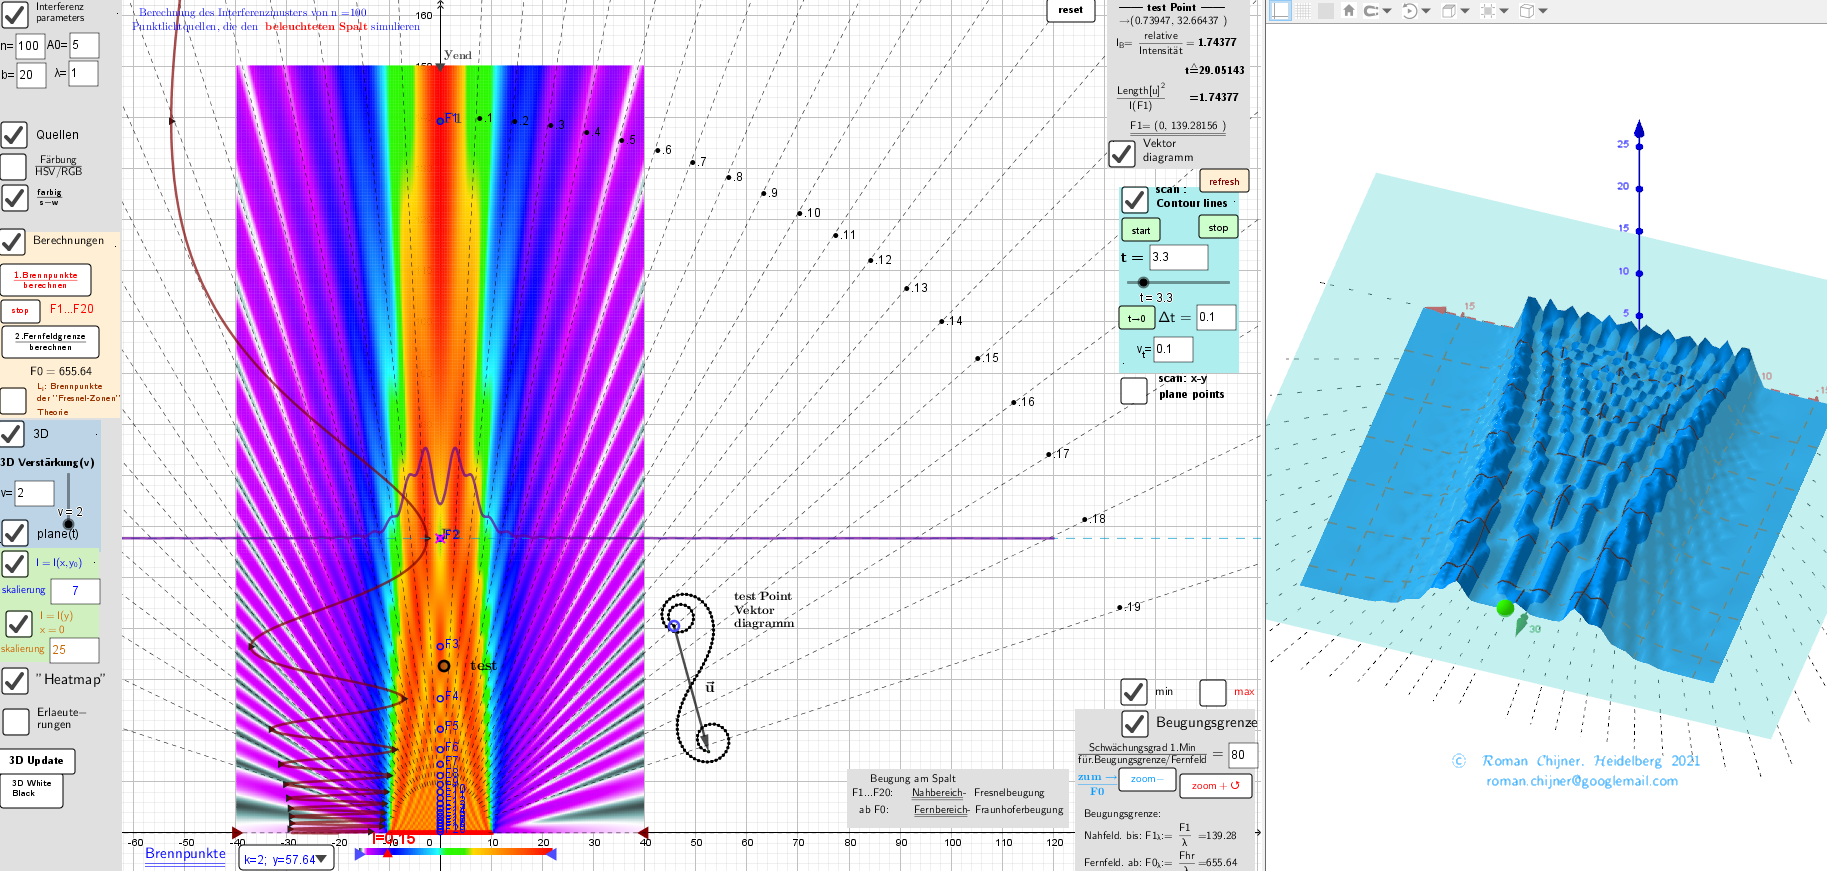The width and height of the screenshot is (1827, 871).
Task: Click the Δt input field
Action: 1217,317
